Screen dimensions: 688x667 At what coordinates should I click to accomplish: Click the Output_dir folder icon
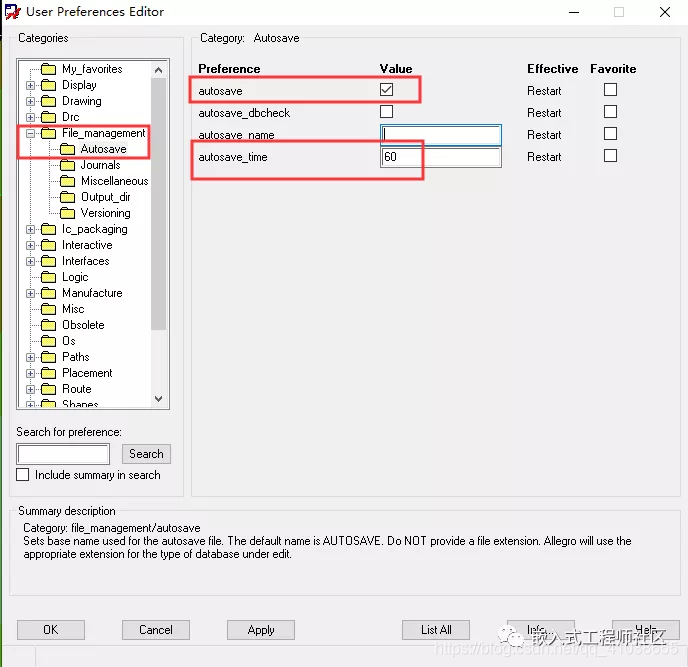click(x=67, y=197)
